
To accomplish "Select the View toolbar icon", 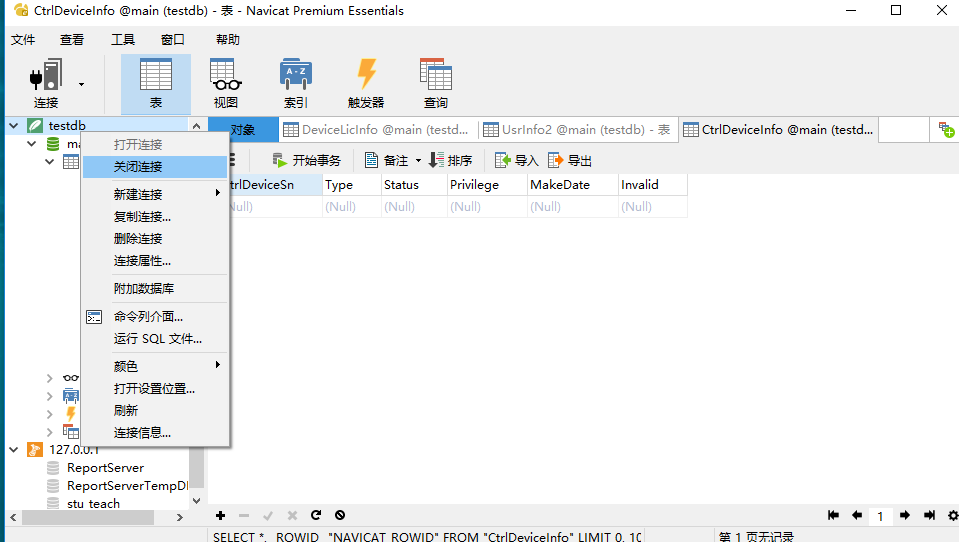I will (226, 84).
